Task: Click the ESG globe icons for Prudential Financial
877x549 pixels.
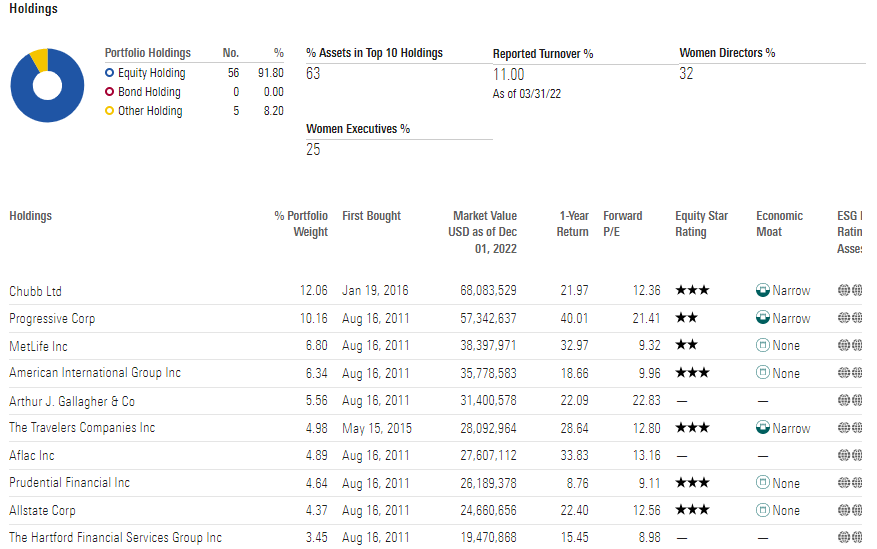Action: [850, 482]
